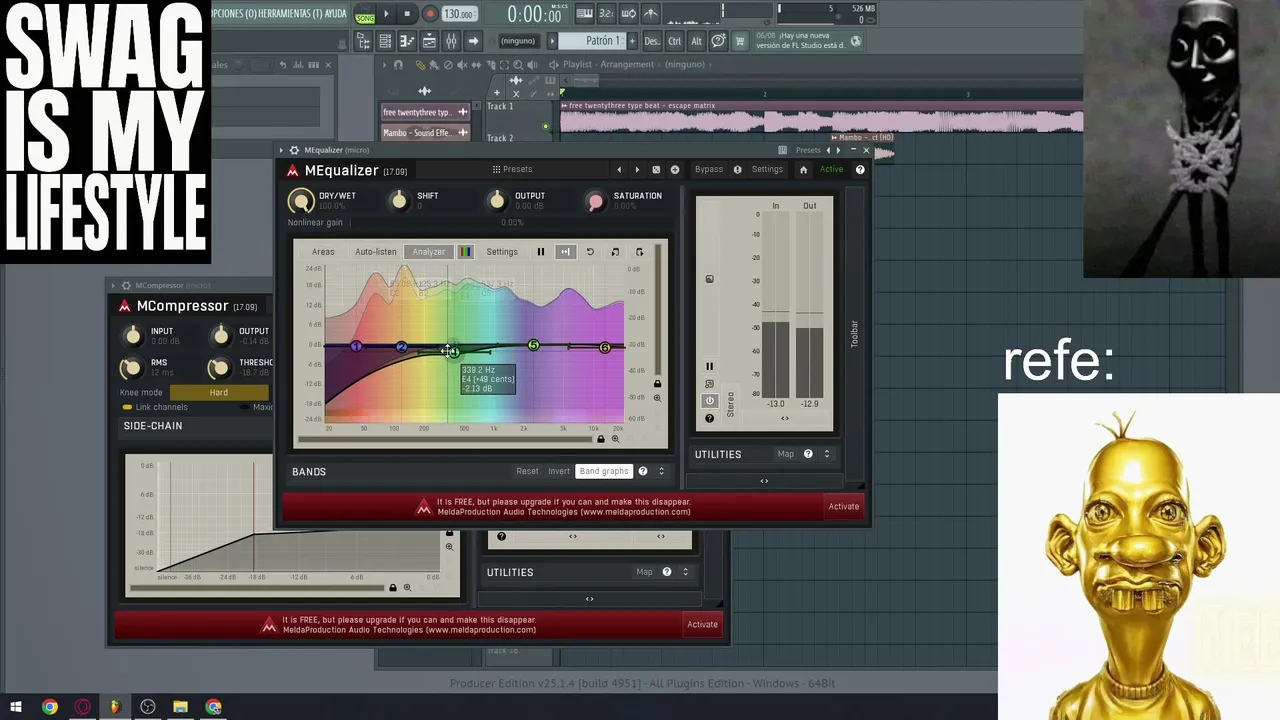The image size is (1280, 720).
Task: Toggle the meter power button
Action: click(x=709, y=400)
